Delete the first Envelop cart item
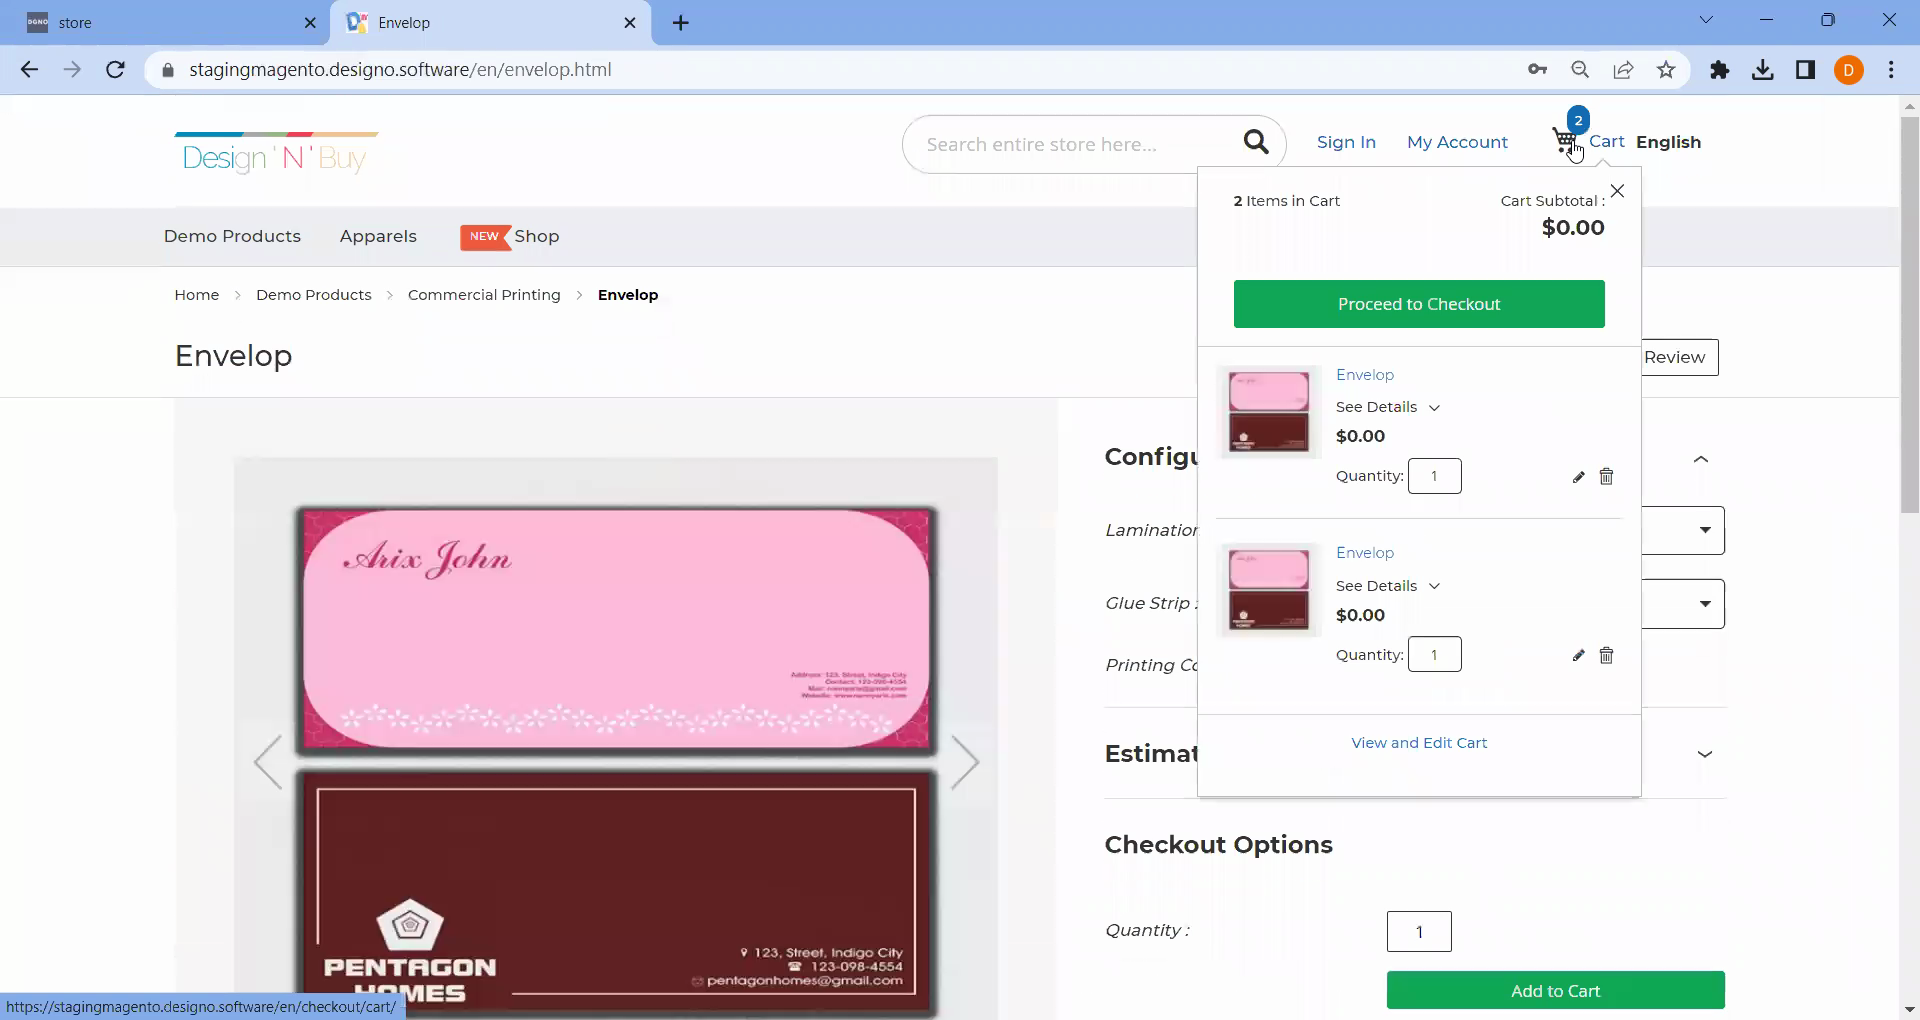1920x1020 pixels. (1606, 477)
